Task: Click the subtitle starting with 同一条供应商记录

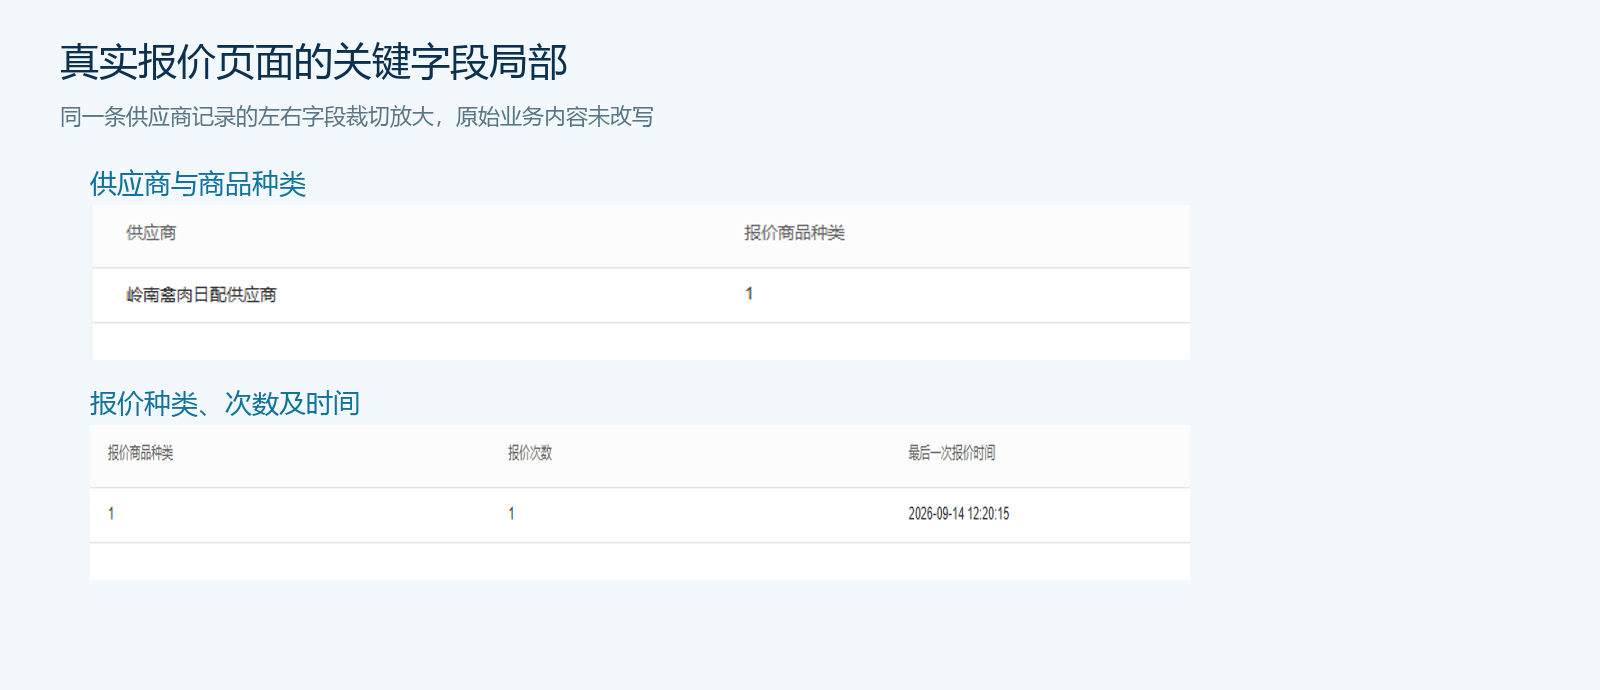Action: pos(357,117)
